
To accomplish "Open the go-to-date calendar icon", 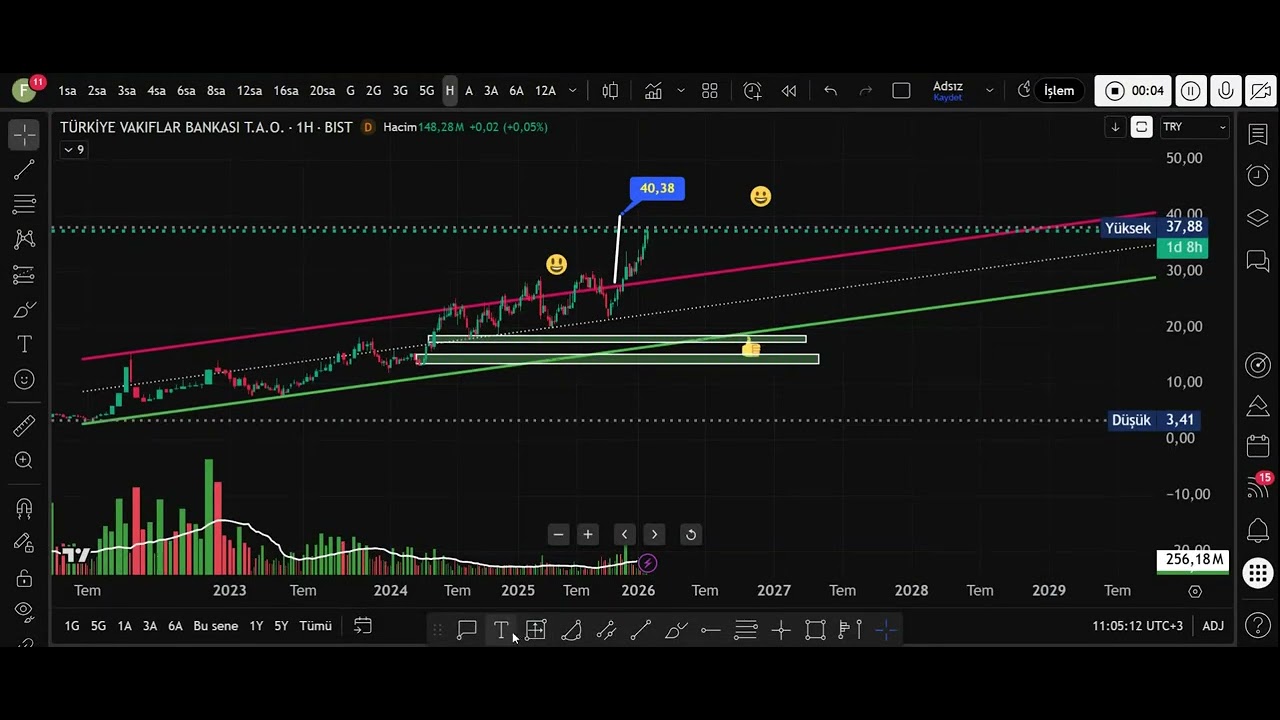I will pyautogui.click(x=363, y=626).
